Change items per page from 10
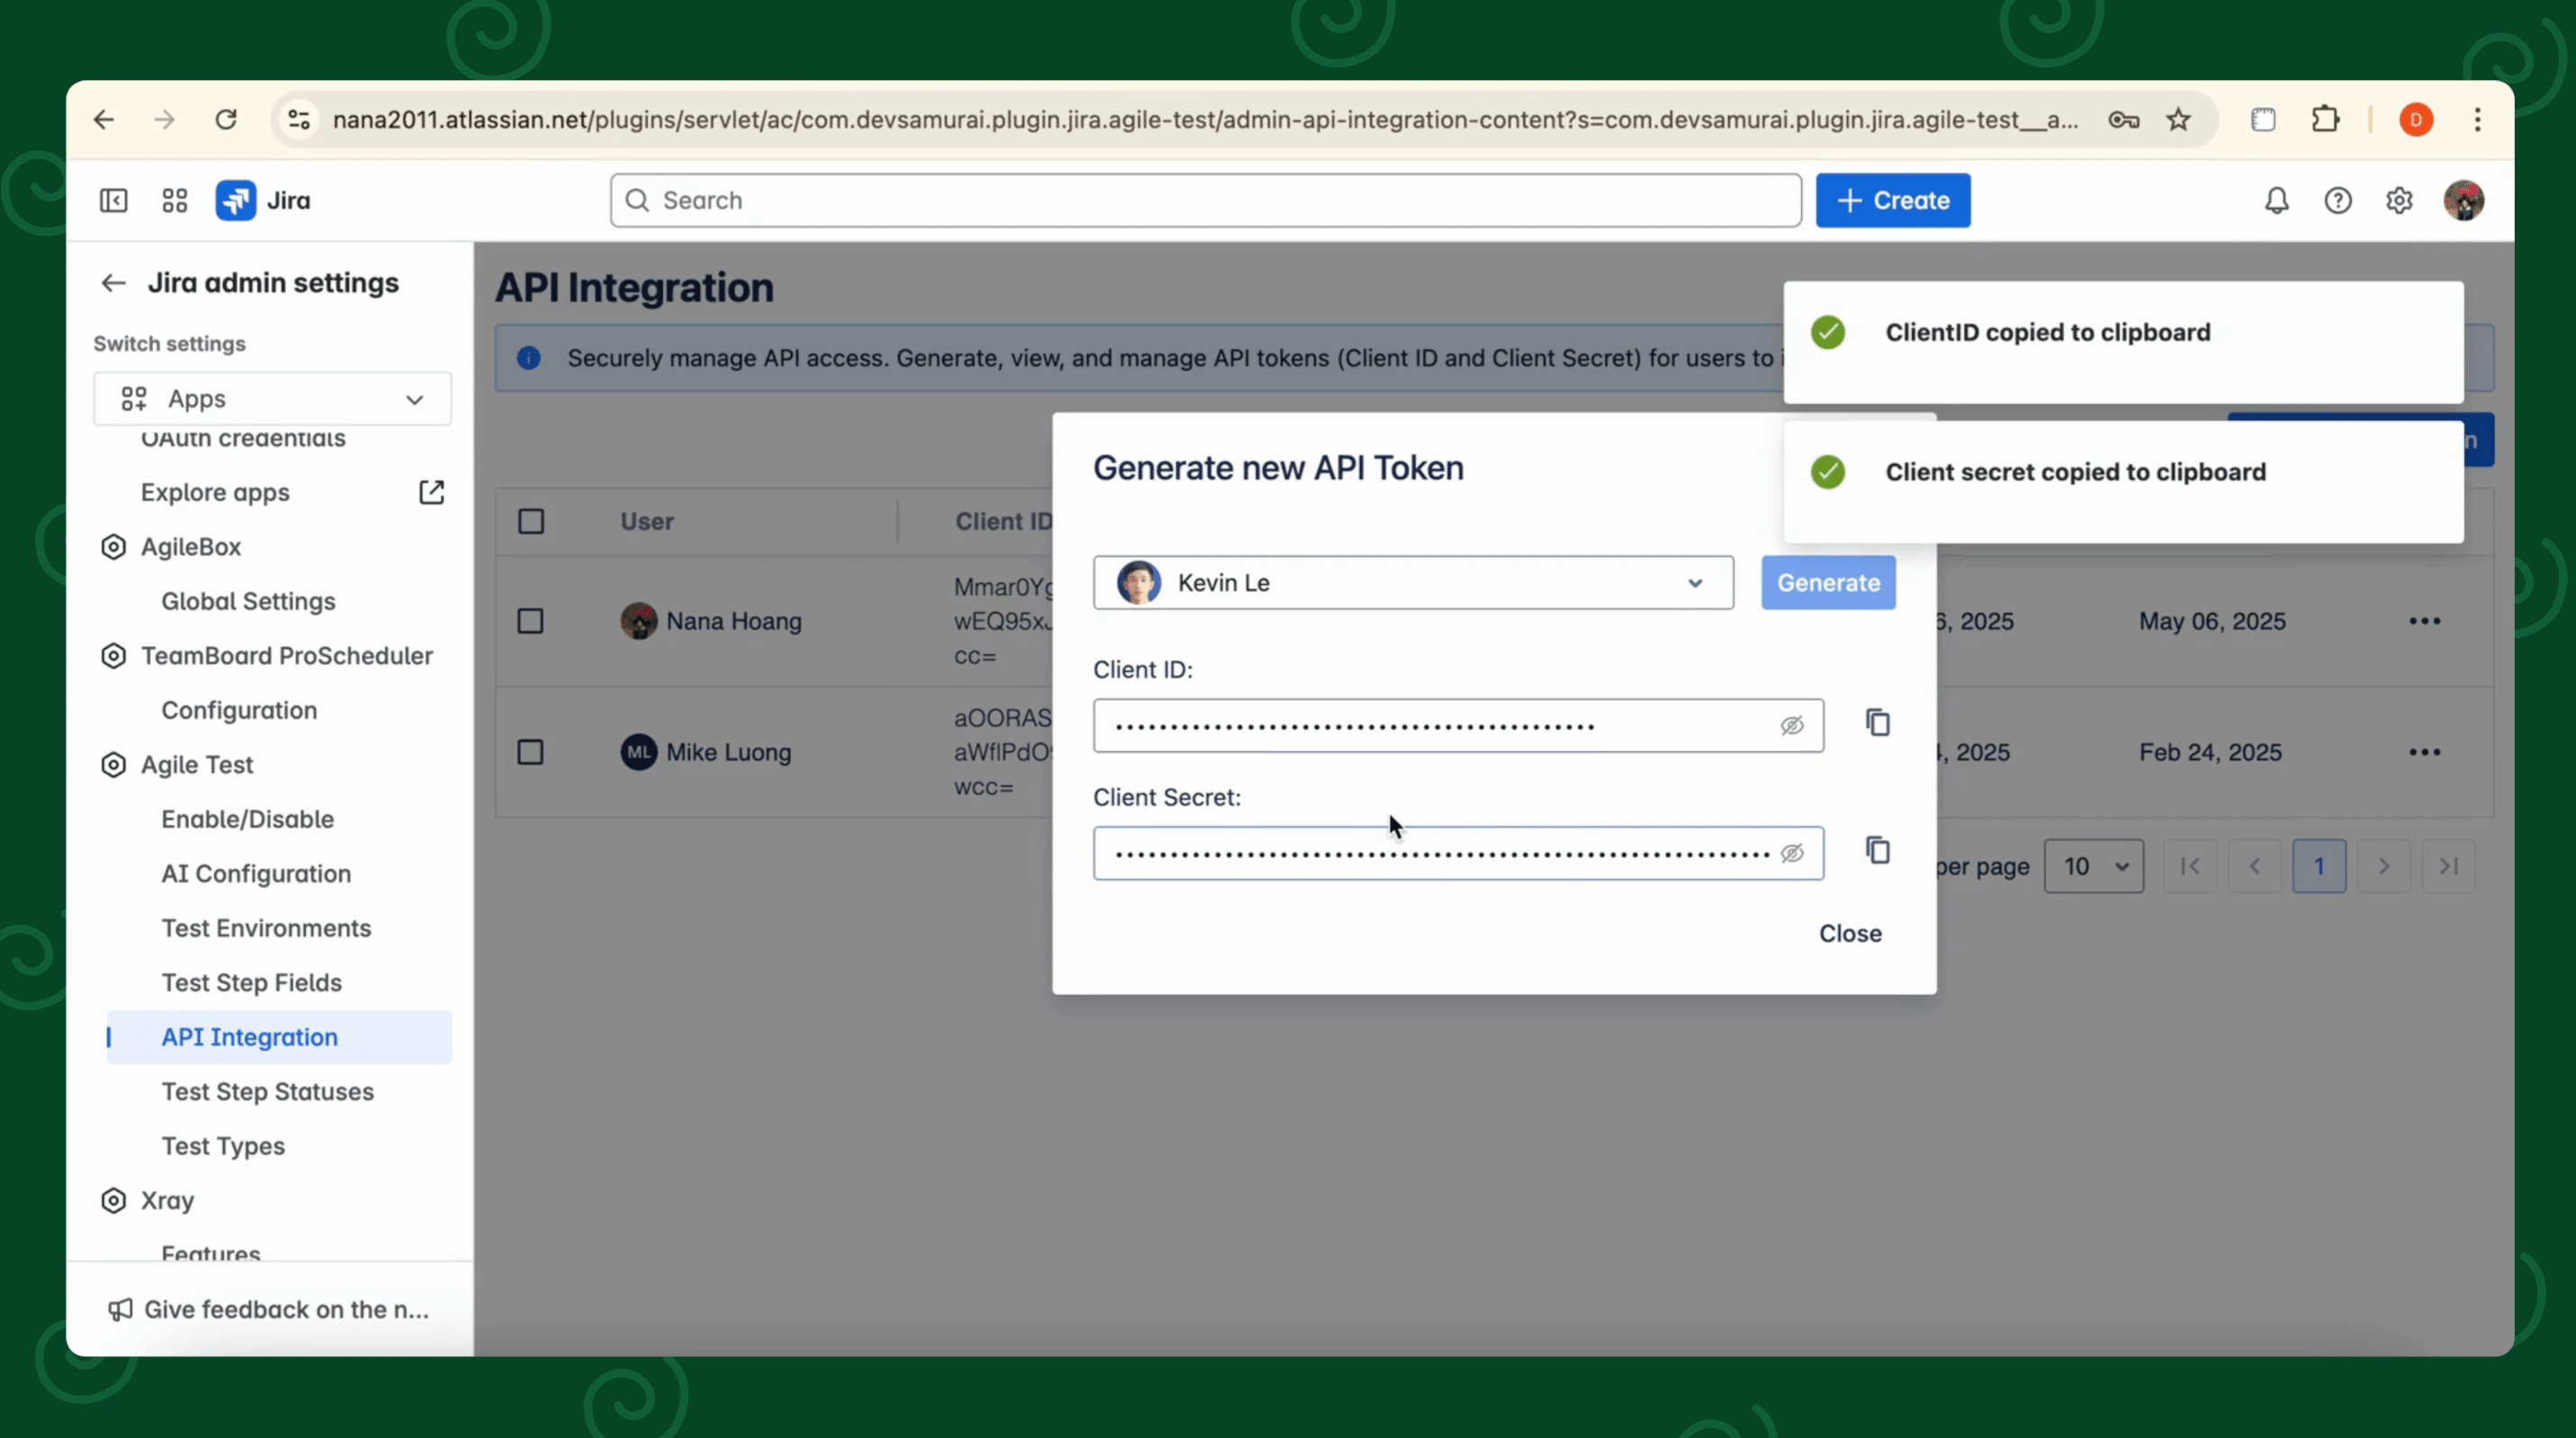Image resolution: width=2576 pixels, height=1438 pixels. [2093, 866]
